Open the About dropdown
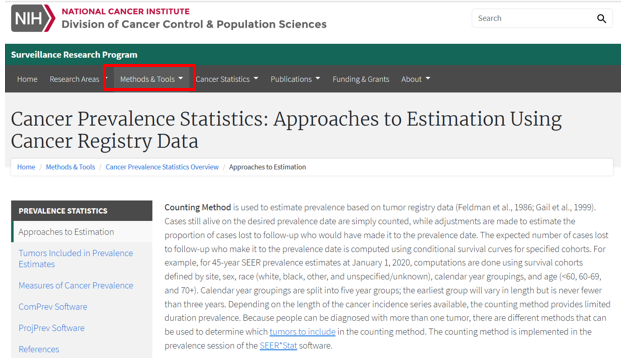The image size is (621, 361). tap(415, 79)
